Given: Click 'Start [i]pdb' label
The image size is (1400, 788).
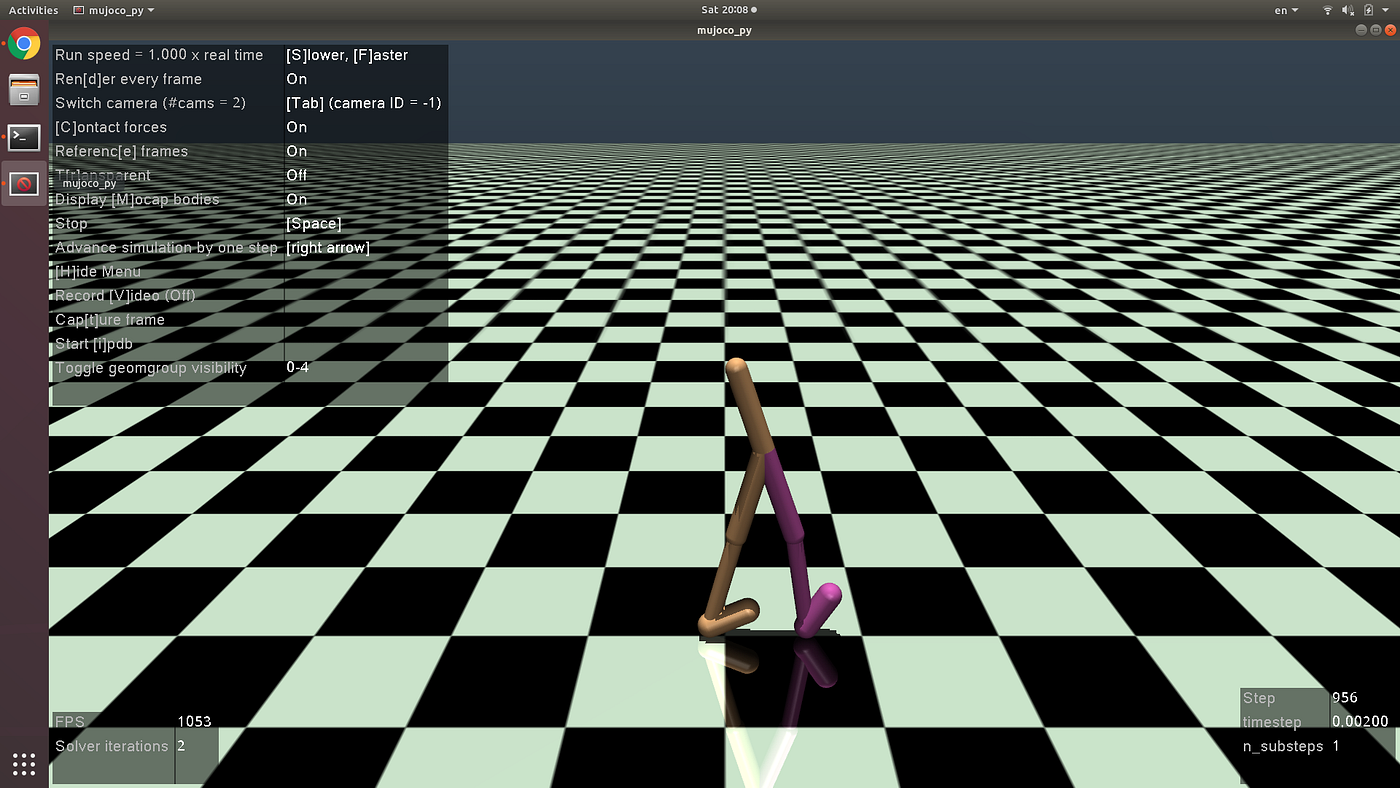Looking at the screenshot, I should click(94, 343).
